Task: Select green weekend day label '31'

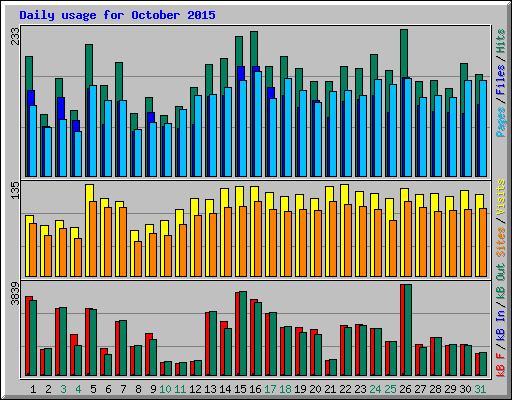Action: click(x=480, y=389)
